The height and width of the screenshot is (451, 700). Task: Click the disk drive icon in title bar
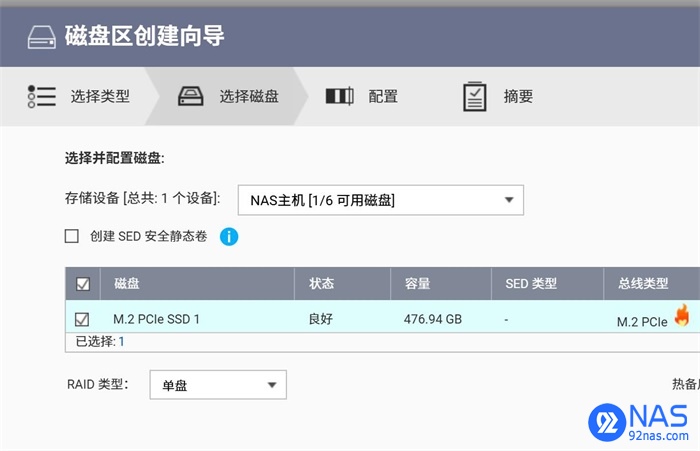point(42,37)
